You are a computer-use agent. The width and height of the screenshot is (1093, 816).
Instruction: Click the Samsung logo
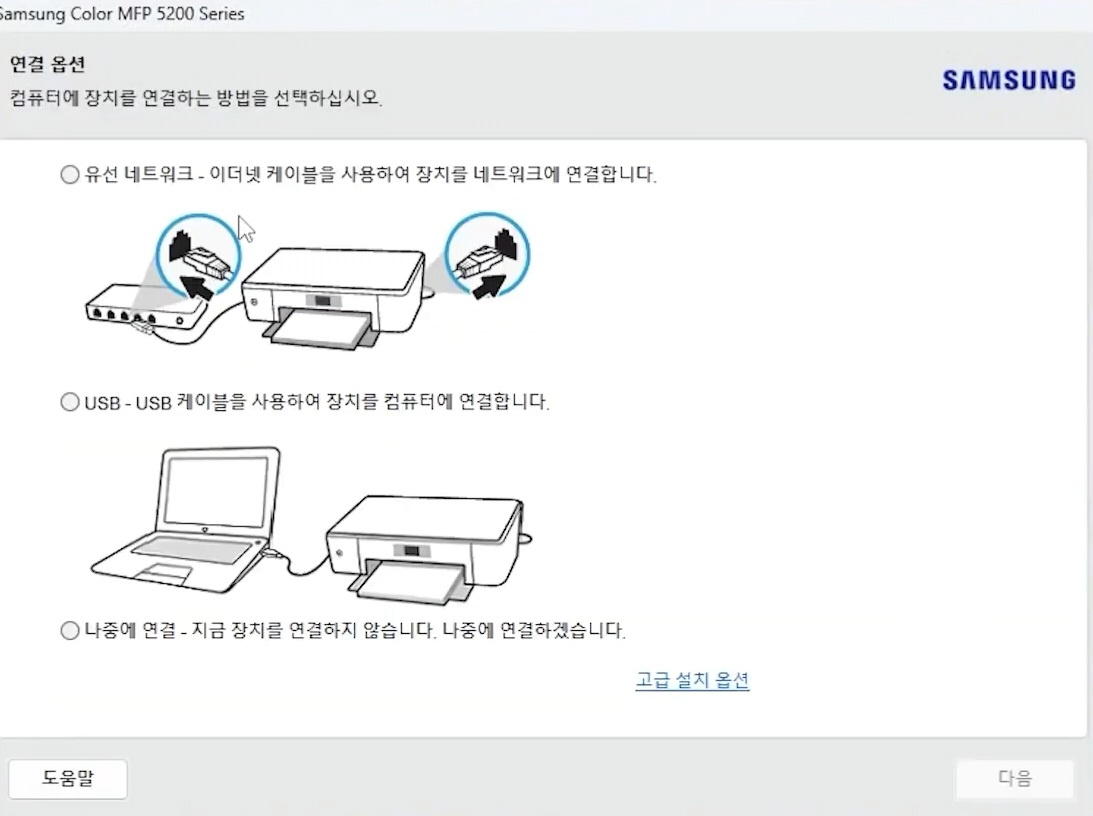1009,80
